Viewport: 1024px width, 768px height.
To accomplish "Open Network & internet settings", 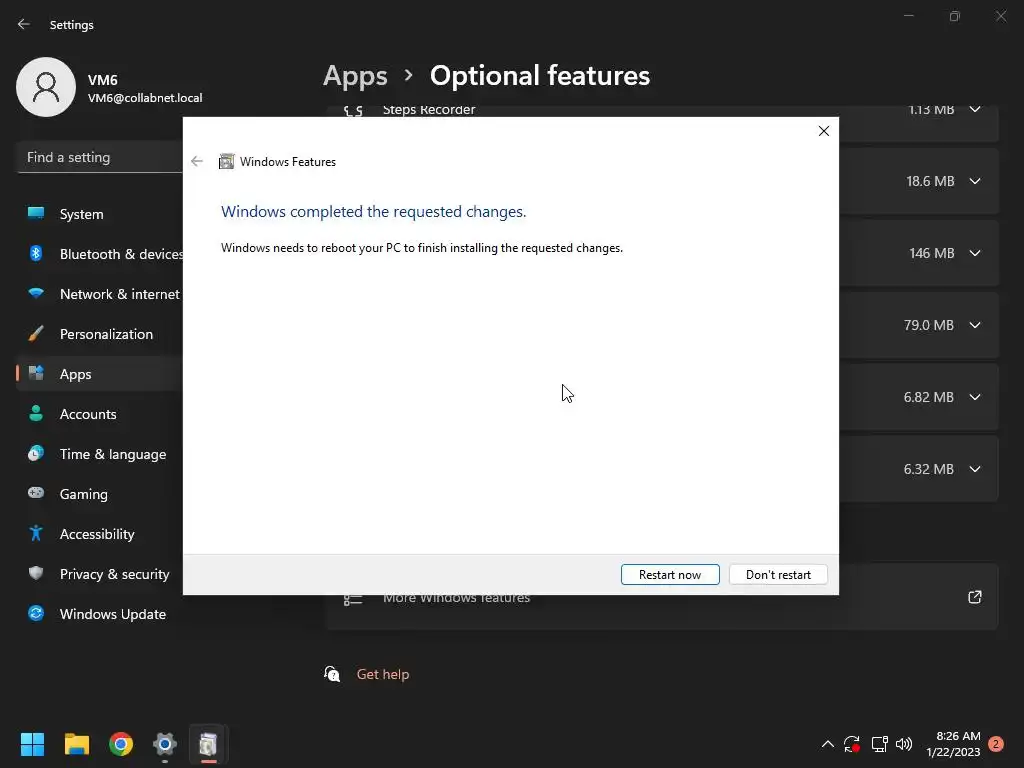I will 99,294.
